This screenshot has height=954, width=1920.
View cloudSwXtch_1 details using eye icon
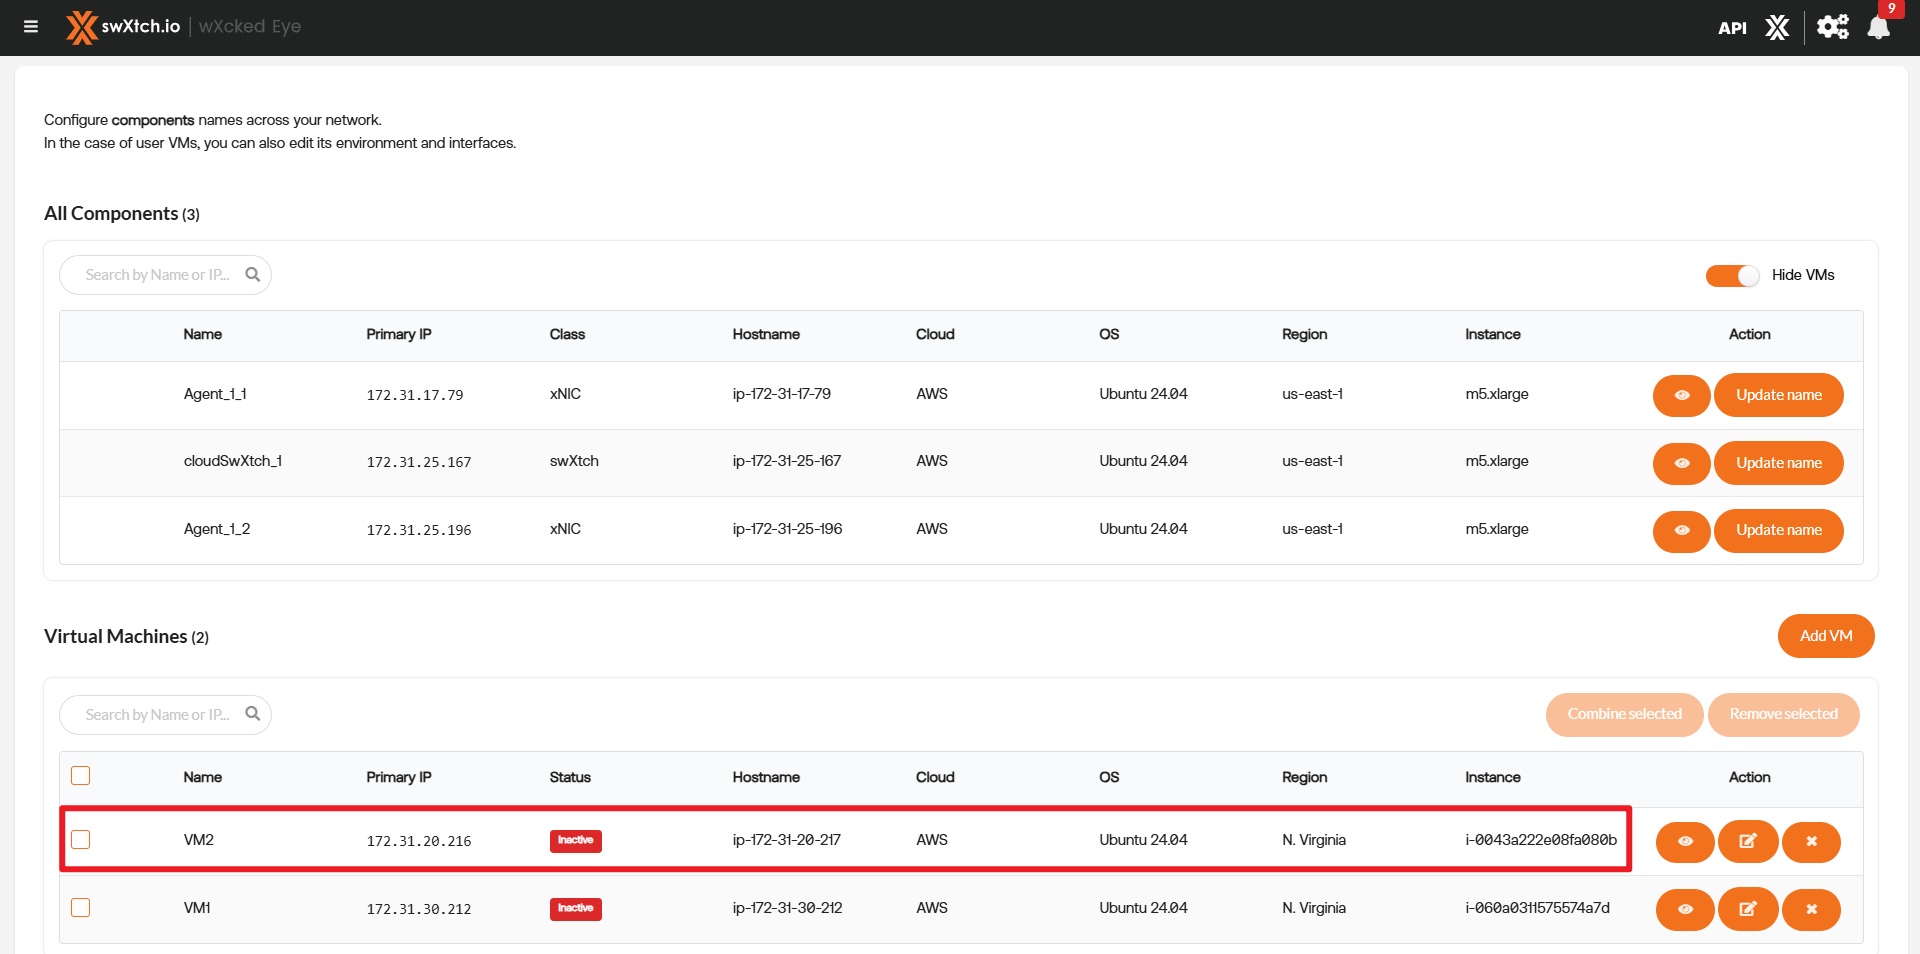coord(1682,463)
